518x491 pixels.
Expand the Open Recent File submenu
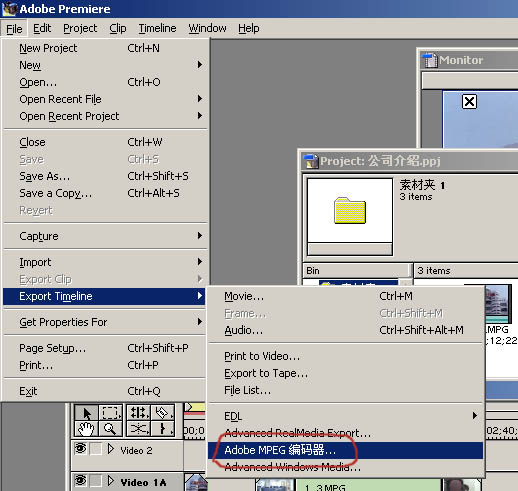200,98
